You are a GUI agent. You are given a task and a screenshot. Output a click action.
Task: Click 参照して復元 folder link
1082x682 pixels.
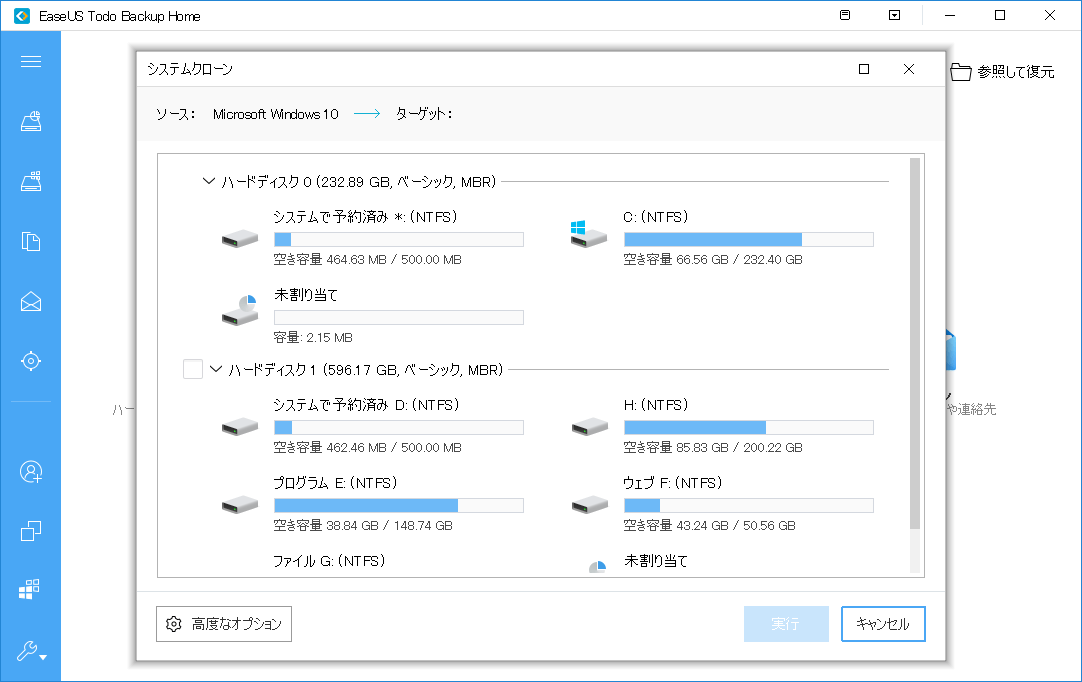pyautogui.click(x=1002, y=72)
